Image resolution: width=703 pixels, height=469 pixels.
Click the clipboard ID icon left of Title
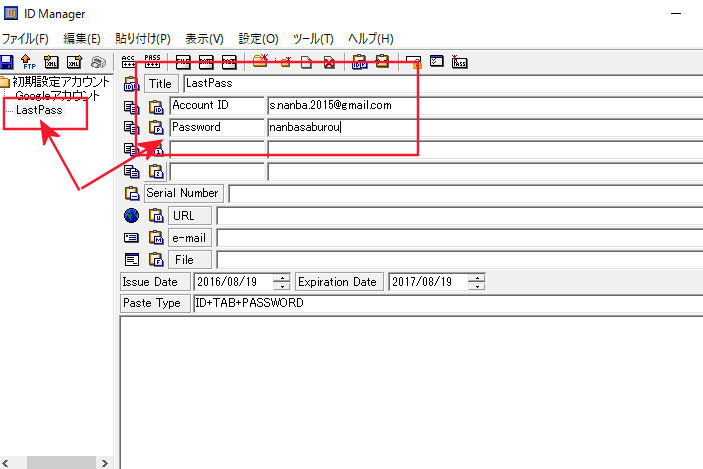point(131,84)
